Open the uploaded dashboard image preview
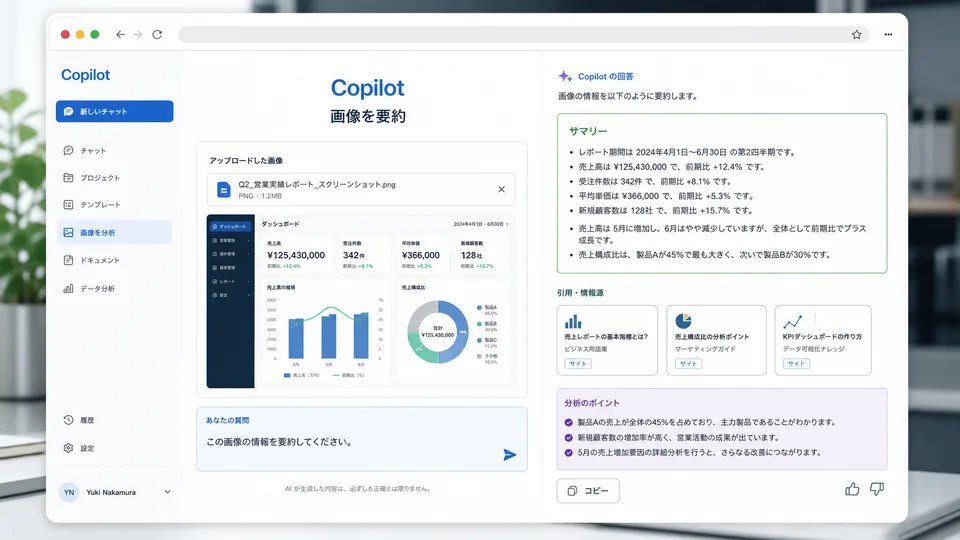 coord(361,301)
